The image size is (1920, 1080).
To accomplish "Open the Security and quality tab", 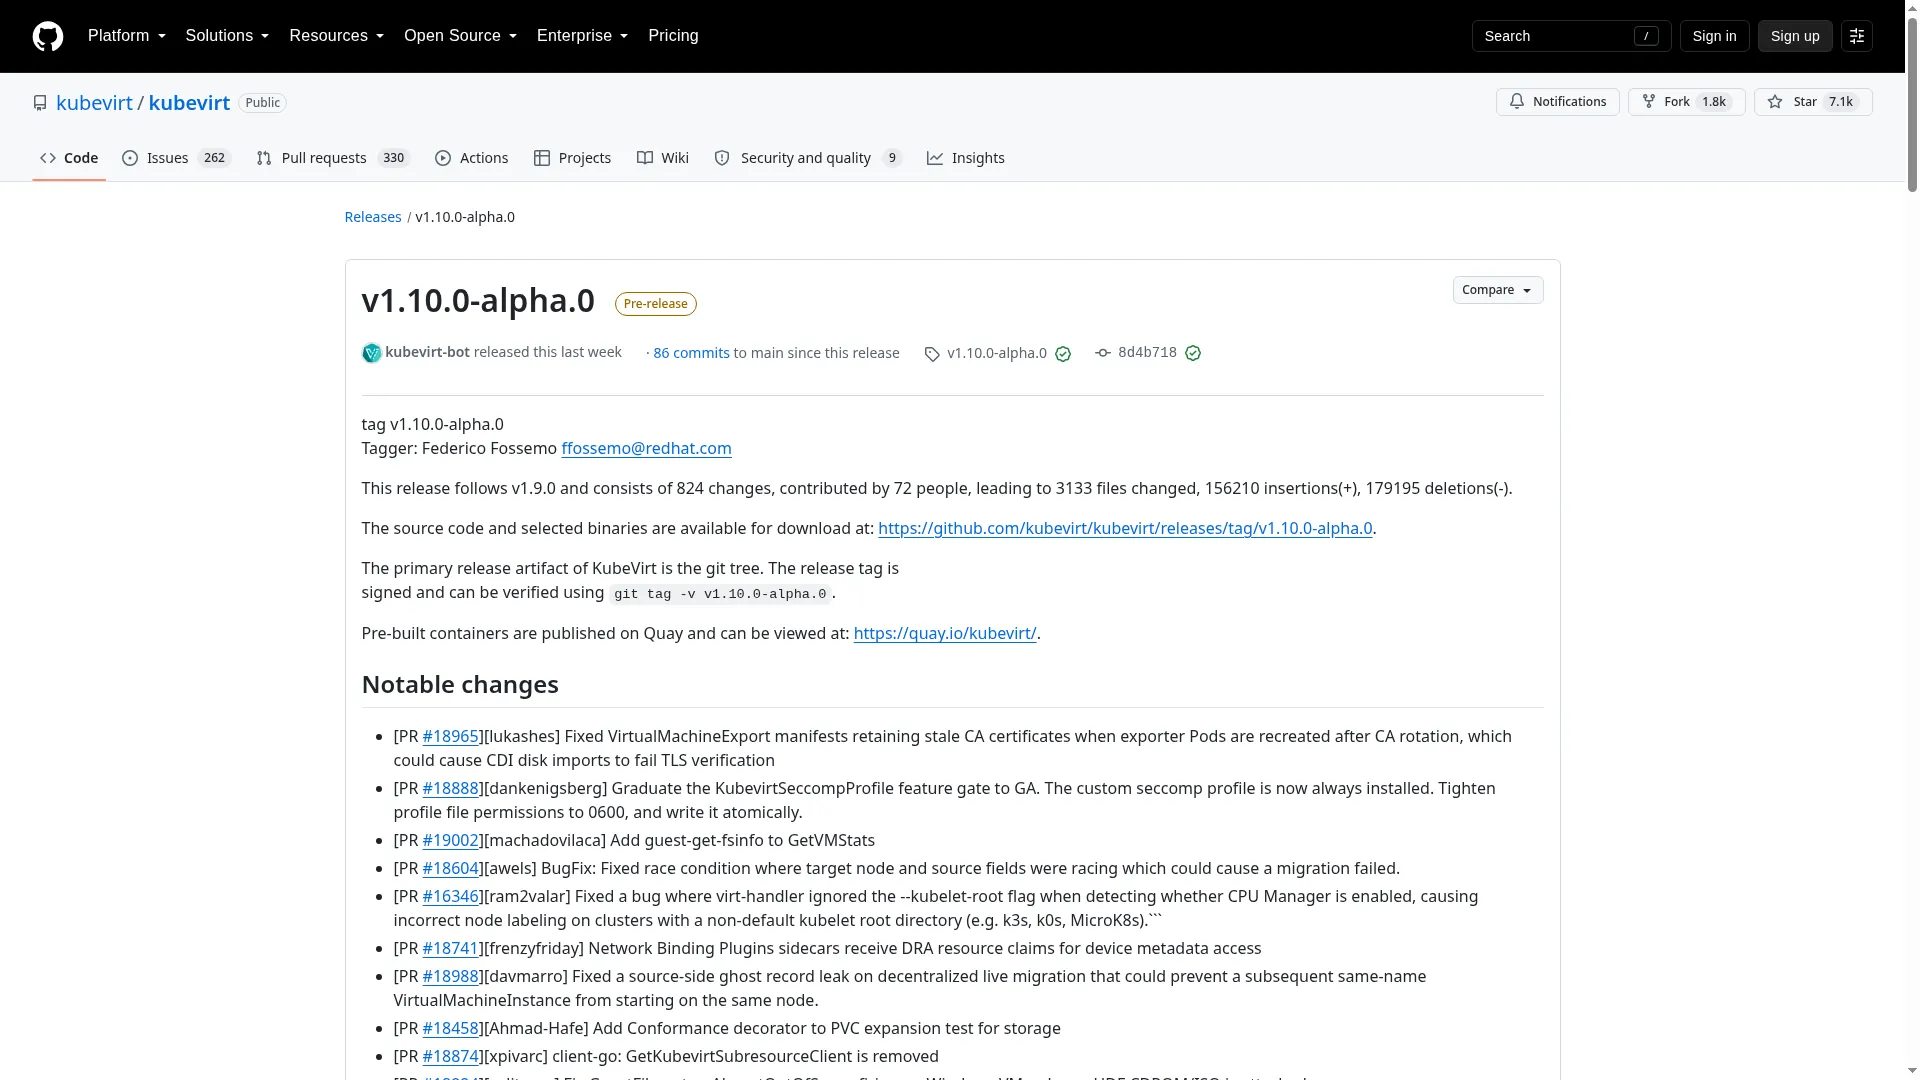I will [808, 158].
